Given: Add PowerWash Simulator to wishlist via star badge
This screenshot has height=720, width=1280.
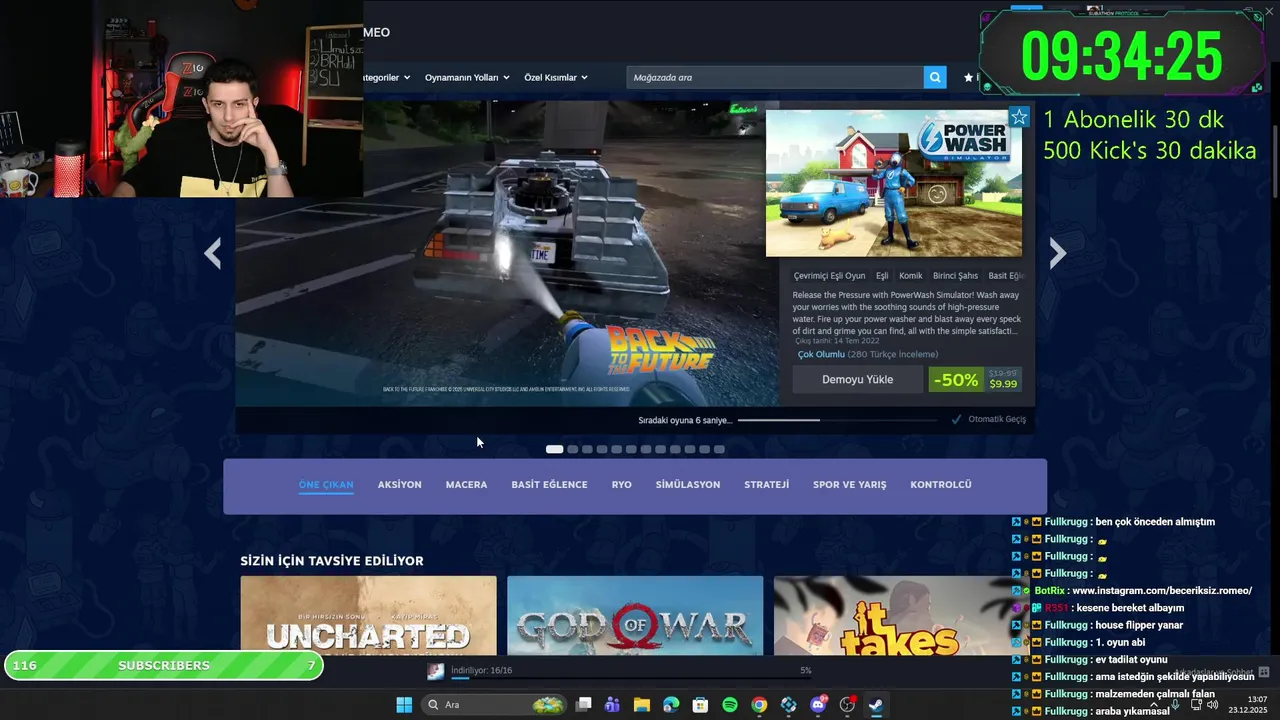Looking at the screenshot, I should [1019, 117].
